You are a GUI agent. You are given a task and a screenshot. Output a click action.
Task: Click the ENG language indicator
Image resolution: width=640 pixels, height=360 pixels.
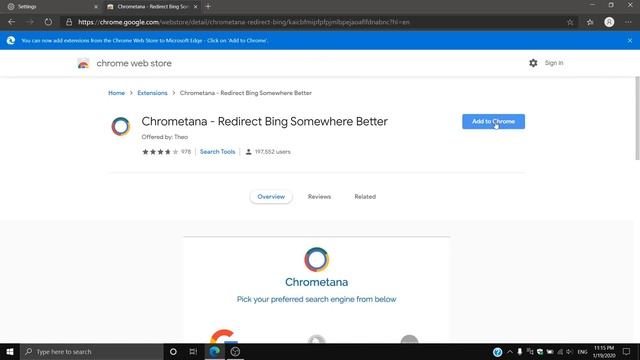click(582, 352)
